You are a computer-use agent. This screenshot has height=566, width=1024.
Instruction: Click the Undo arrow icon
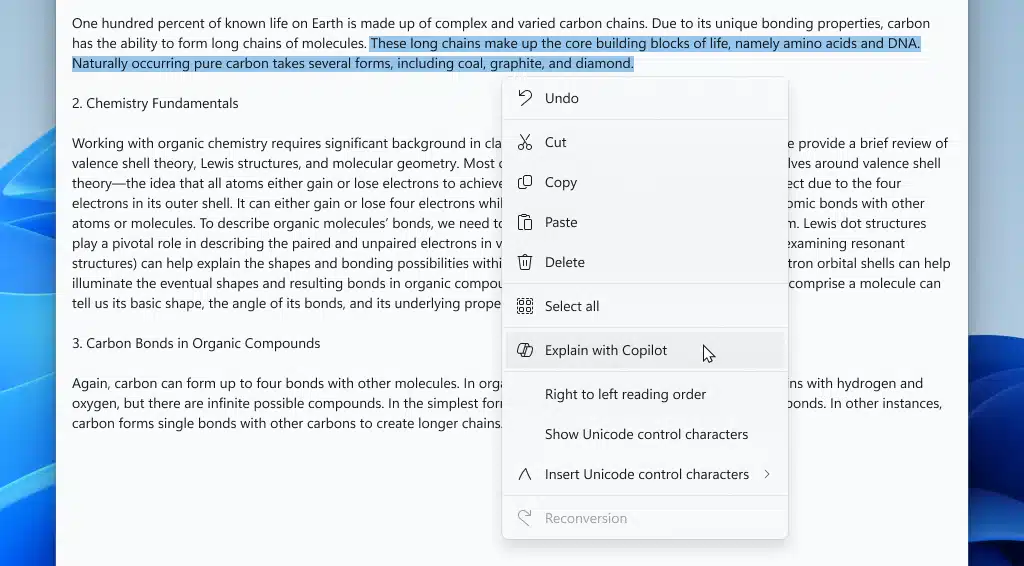(525, 98)
